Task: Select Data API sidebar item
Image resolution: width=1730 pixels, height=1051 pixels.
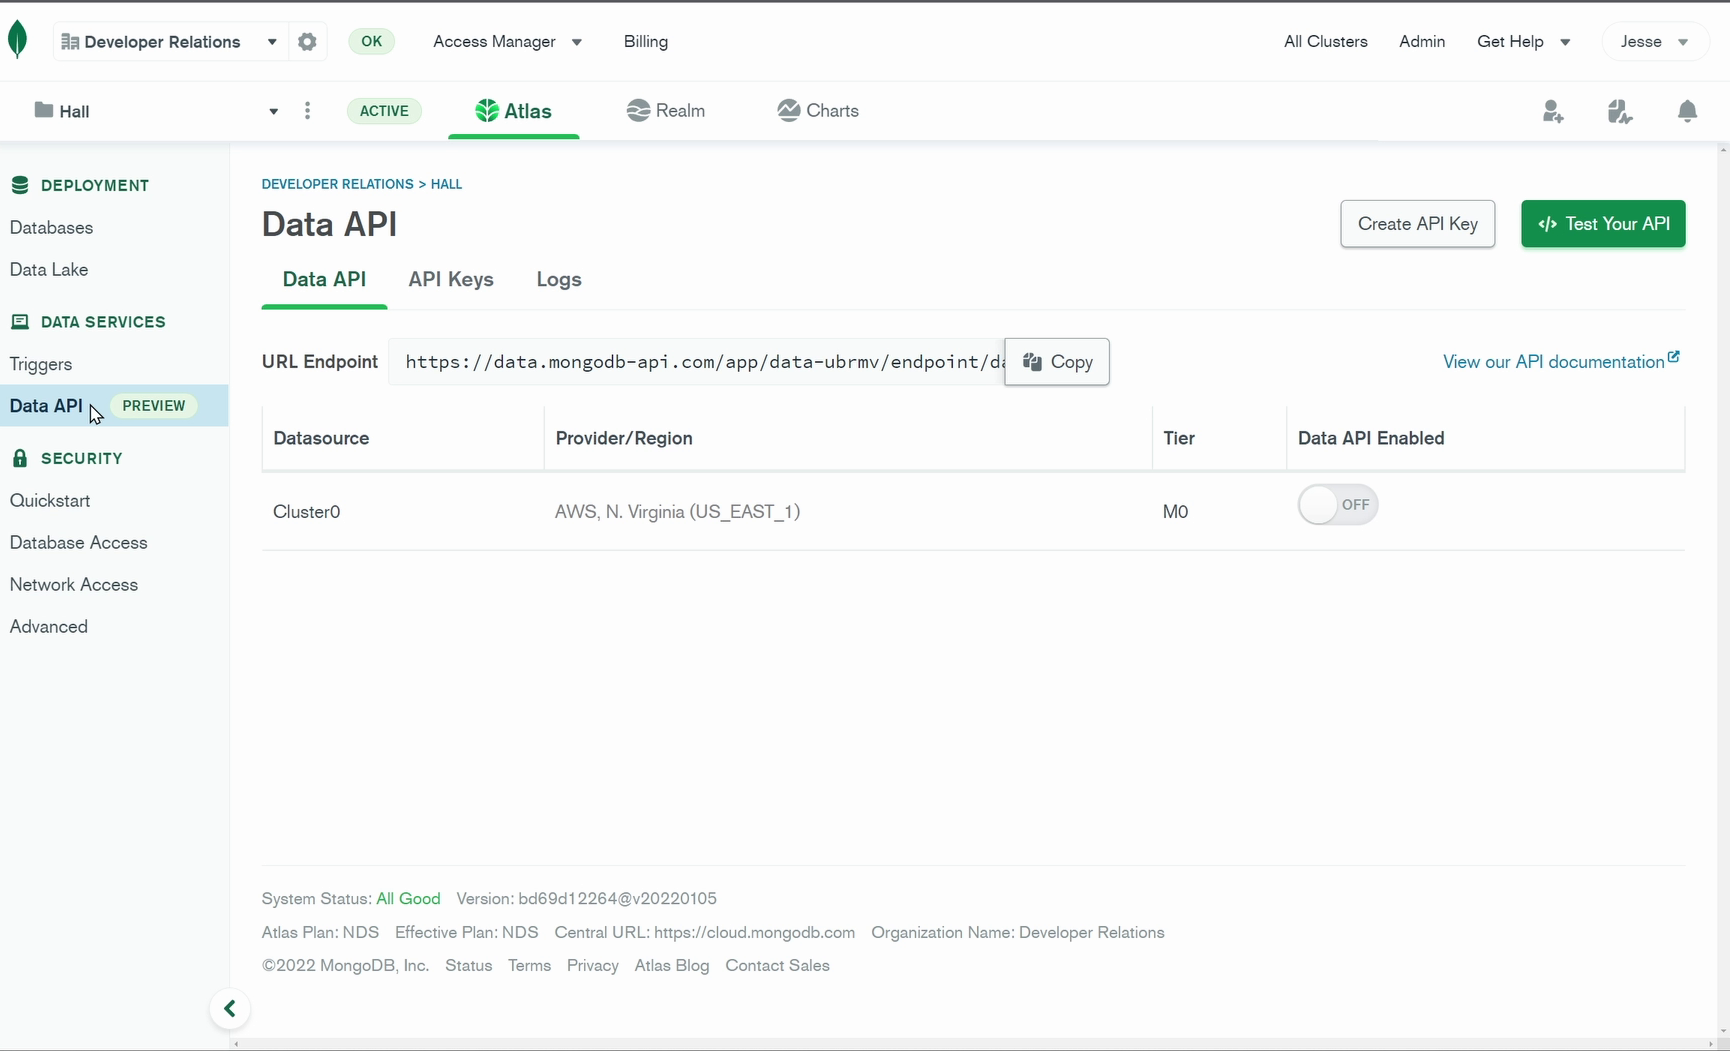Action: (114, 406)
